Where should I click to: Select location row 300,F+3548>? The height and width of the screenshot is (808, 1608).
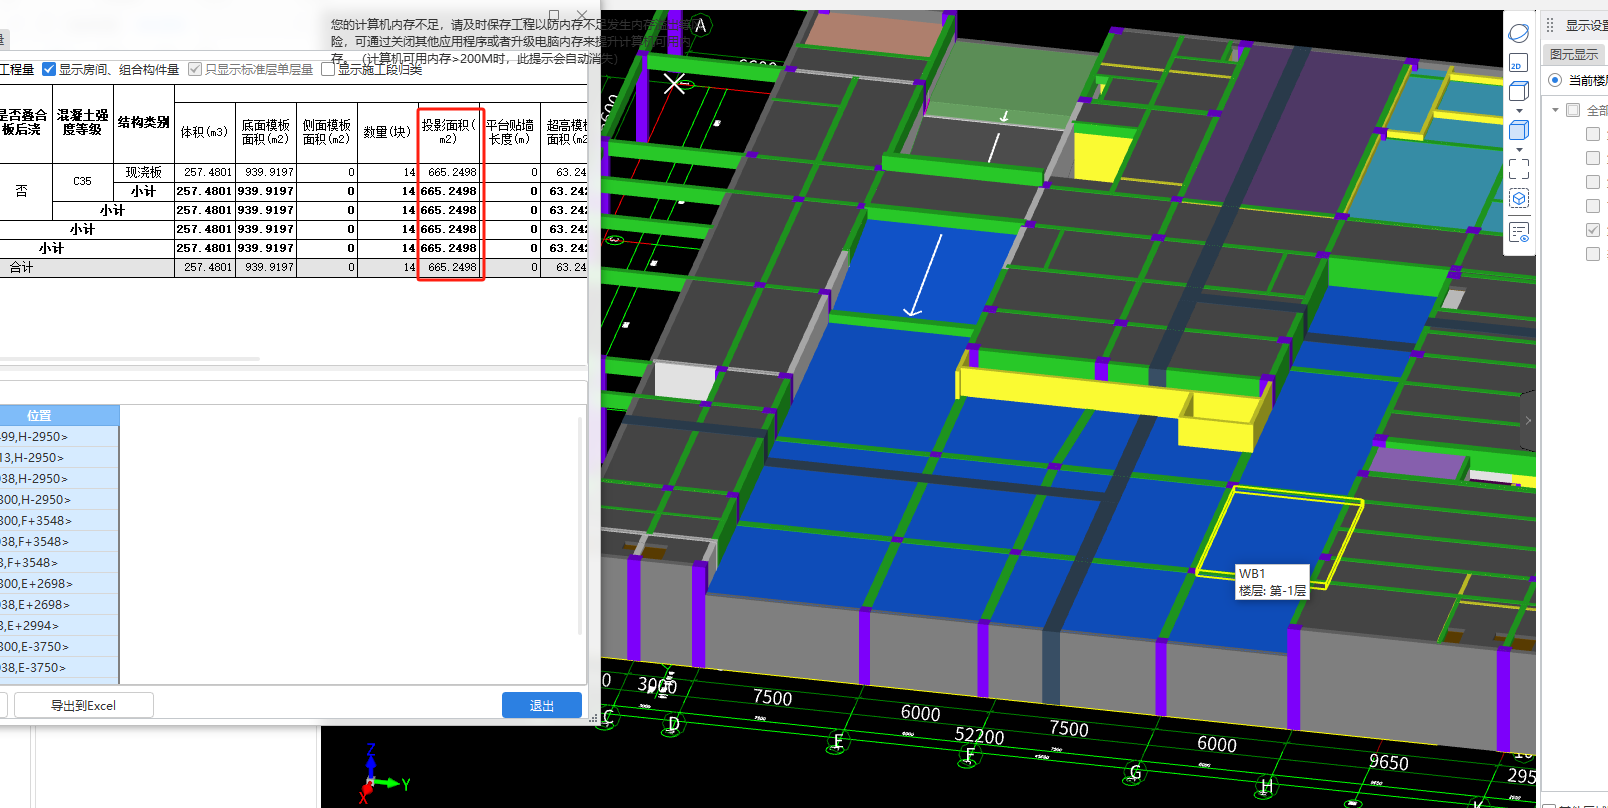coord(59,521)
